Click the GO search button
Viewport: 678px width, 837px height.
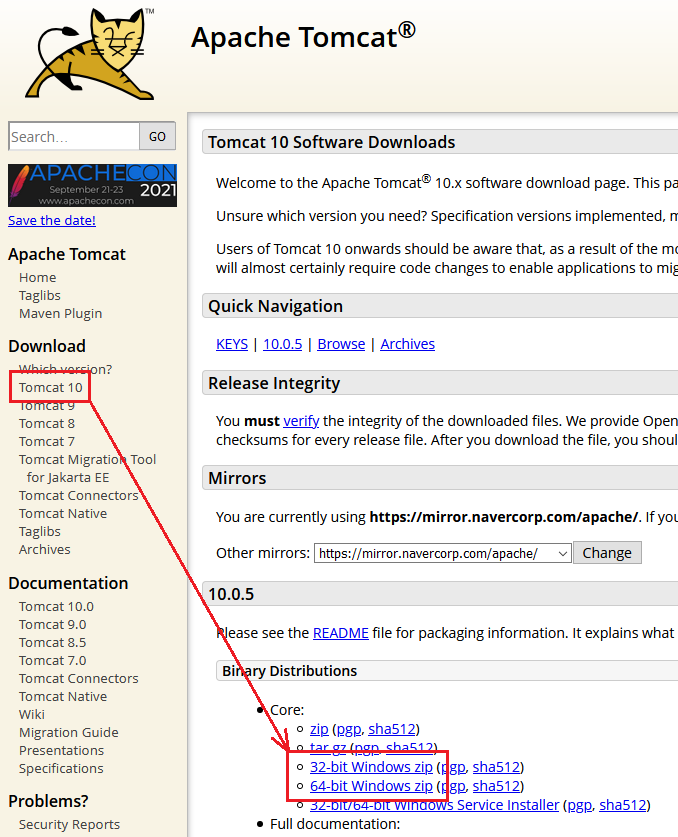(x=157, y=137)
